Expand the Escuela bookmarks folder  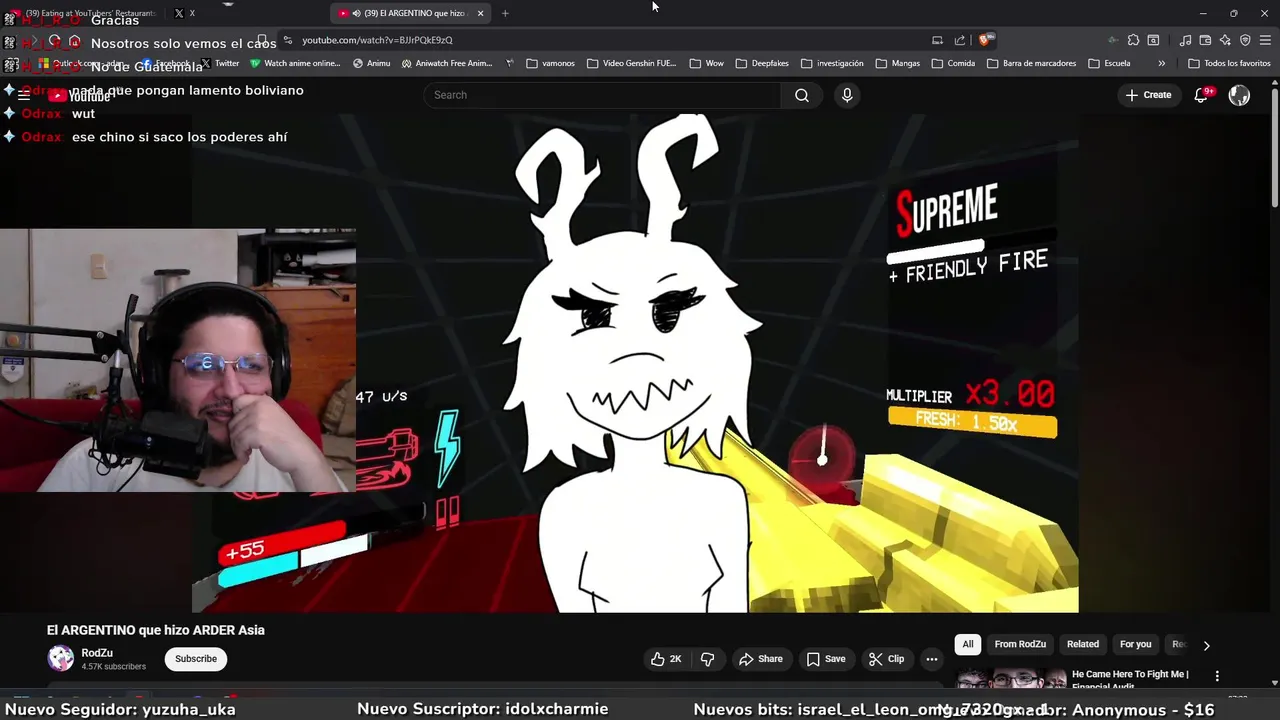[x=1109, y=63]
